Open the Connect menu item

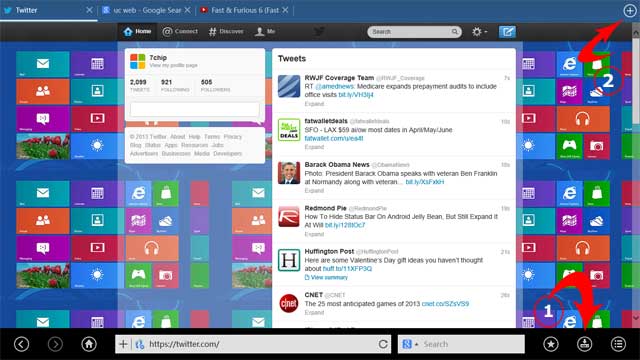[x=180, y=31]
